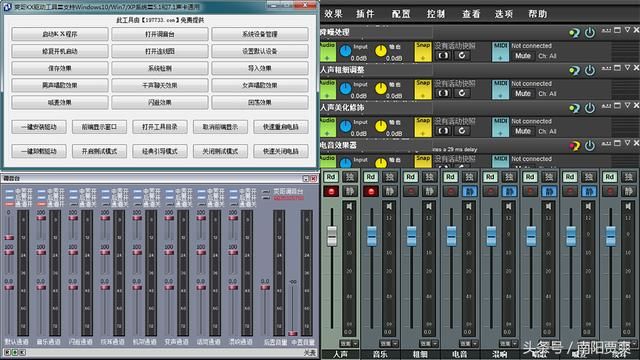
Task: Click 系统设备管理 button
Action: click(260, 34)
